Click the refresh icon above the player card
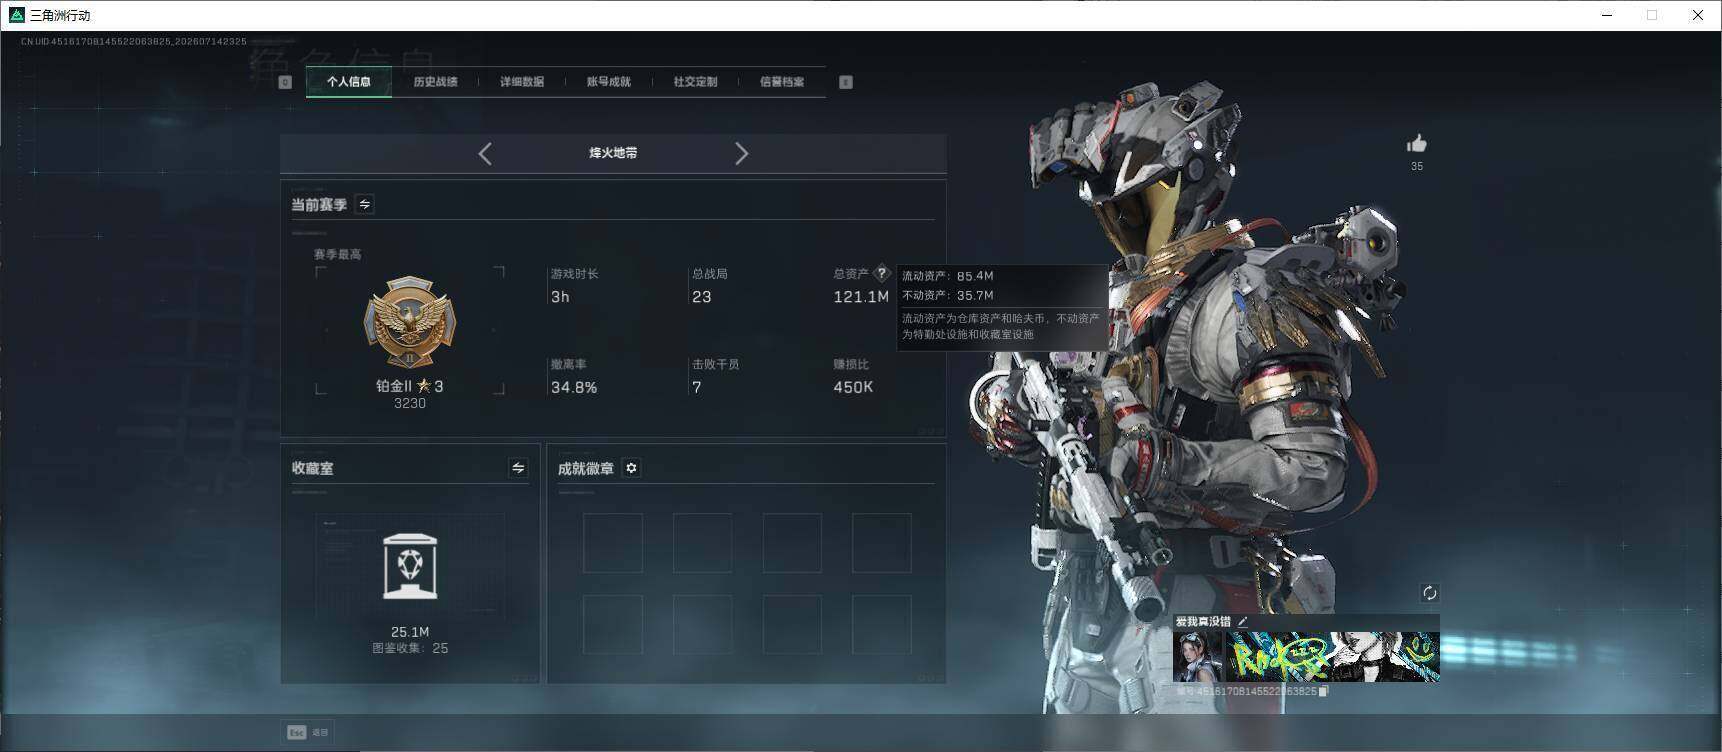Image resolution: width=1722 pixels, height=752 pixels. (1430, 593)
